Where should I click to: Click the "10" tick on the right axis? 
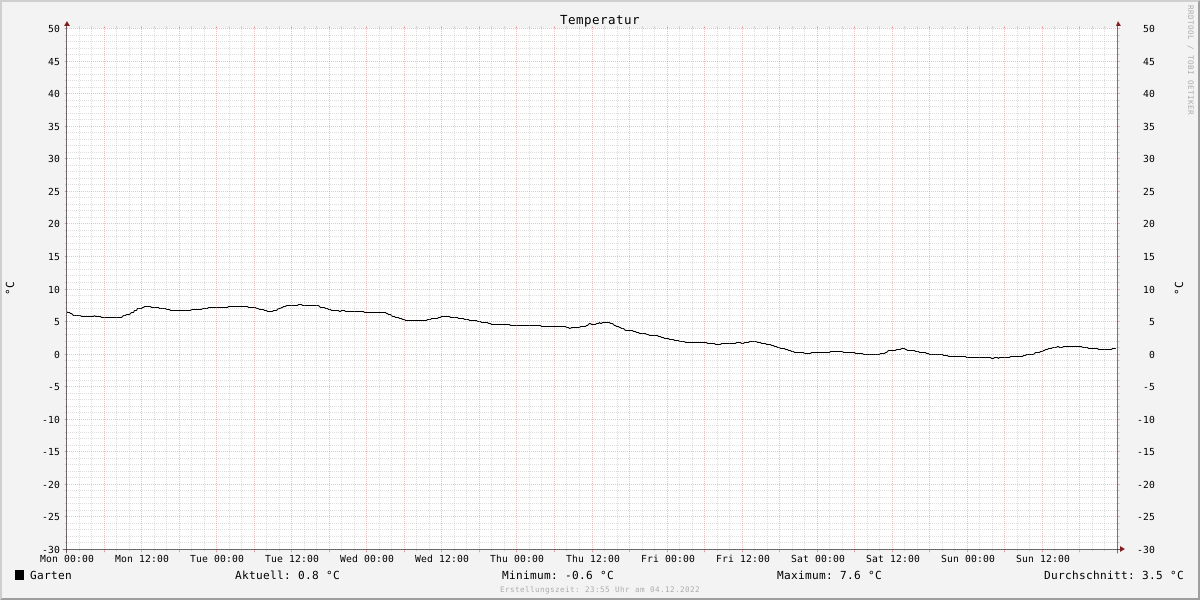[x=1148, y=289]
